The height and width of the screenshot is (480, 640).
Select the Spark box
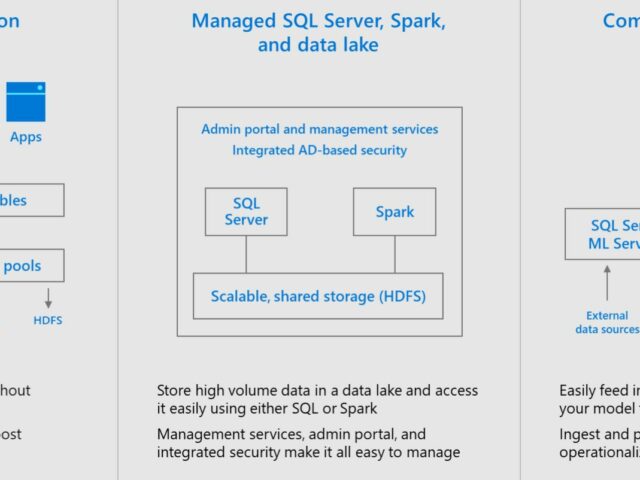pos(394,212)
